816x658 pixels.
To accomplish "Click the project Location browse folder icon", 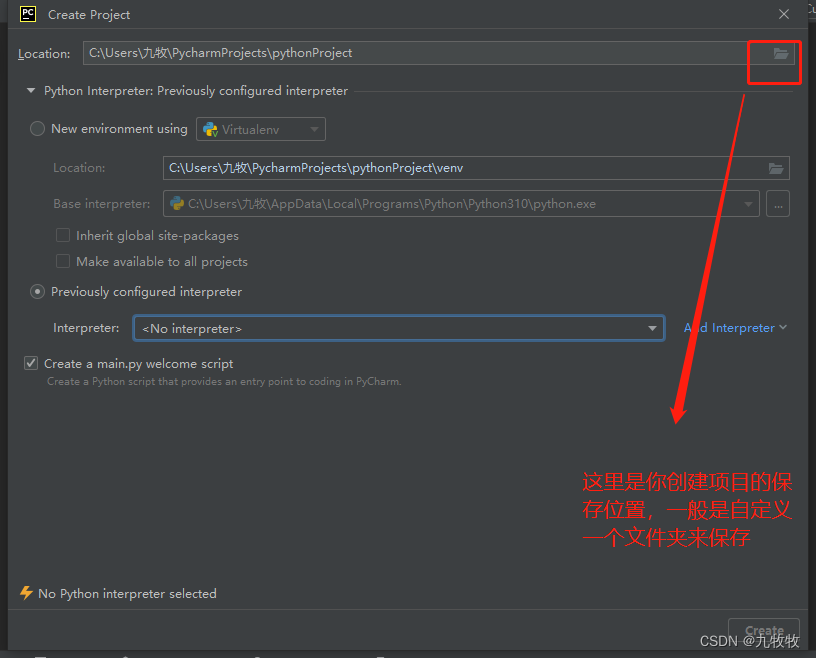I will pos(781,53).
